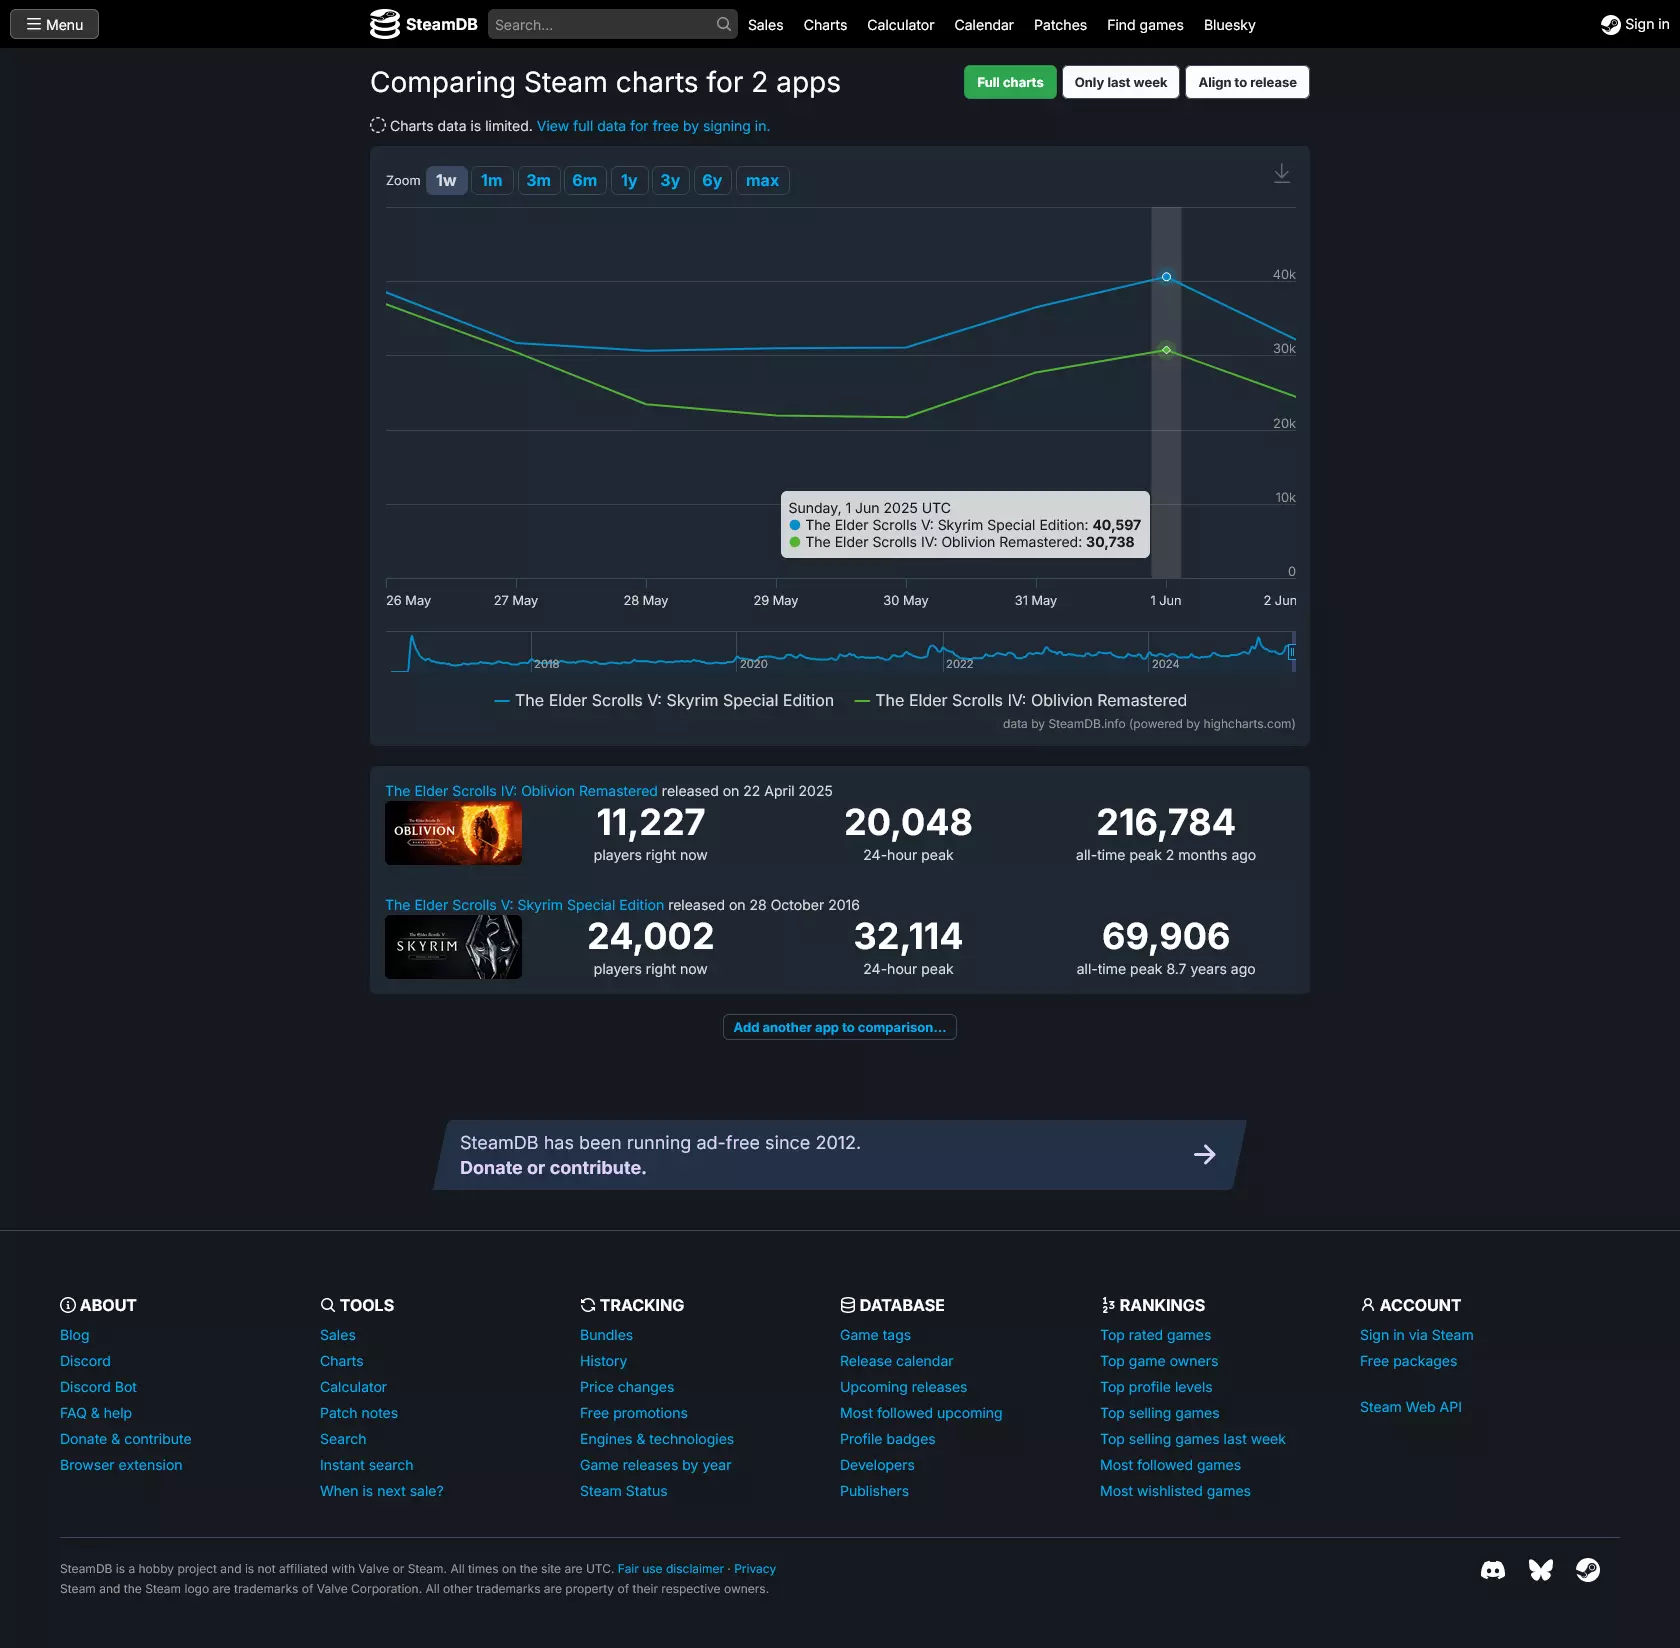Open Top rated games link
Image resolution: width=1680 pixels, height=1648 pixels.
(1155, 1335)
